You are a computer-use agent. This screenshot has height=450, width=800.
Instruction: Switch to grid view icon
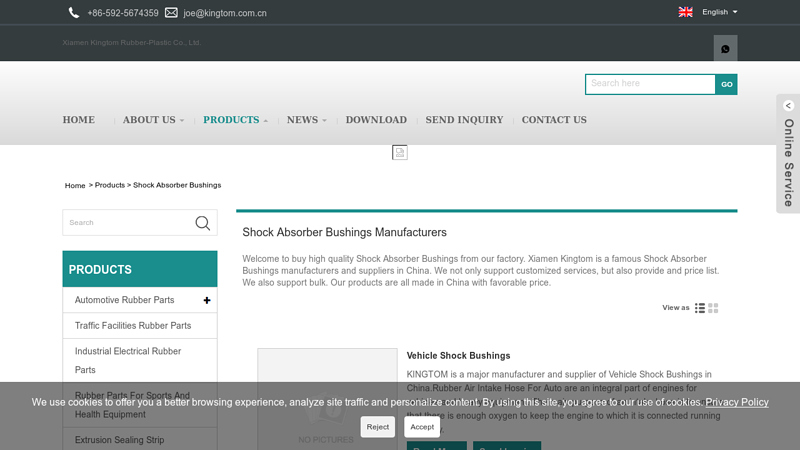[x=713, y=308]
